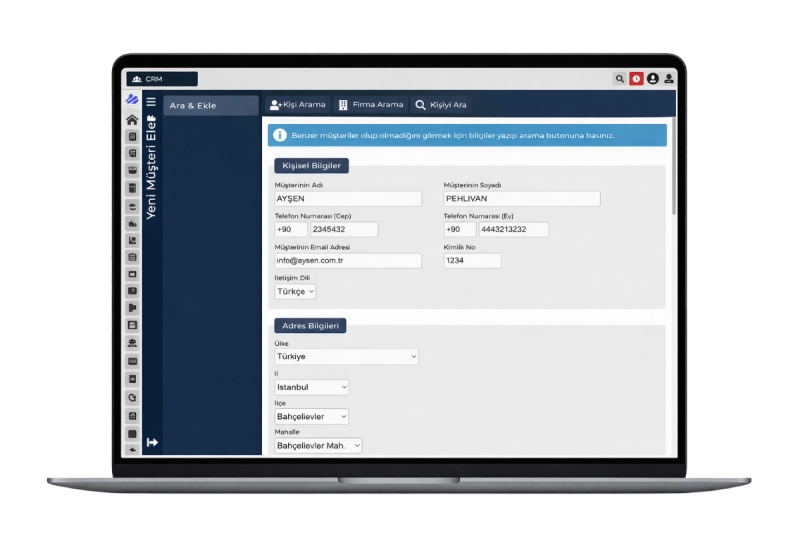Click the Kişisel Bilgiler section header
800x533 pixels.
click(x=312, y=166)
